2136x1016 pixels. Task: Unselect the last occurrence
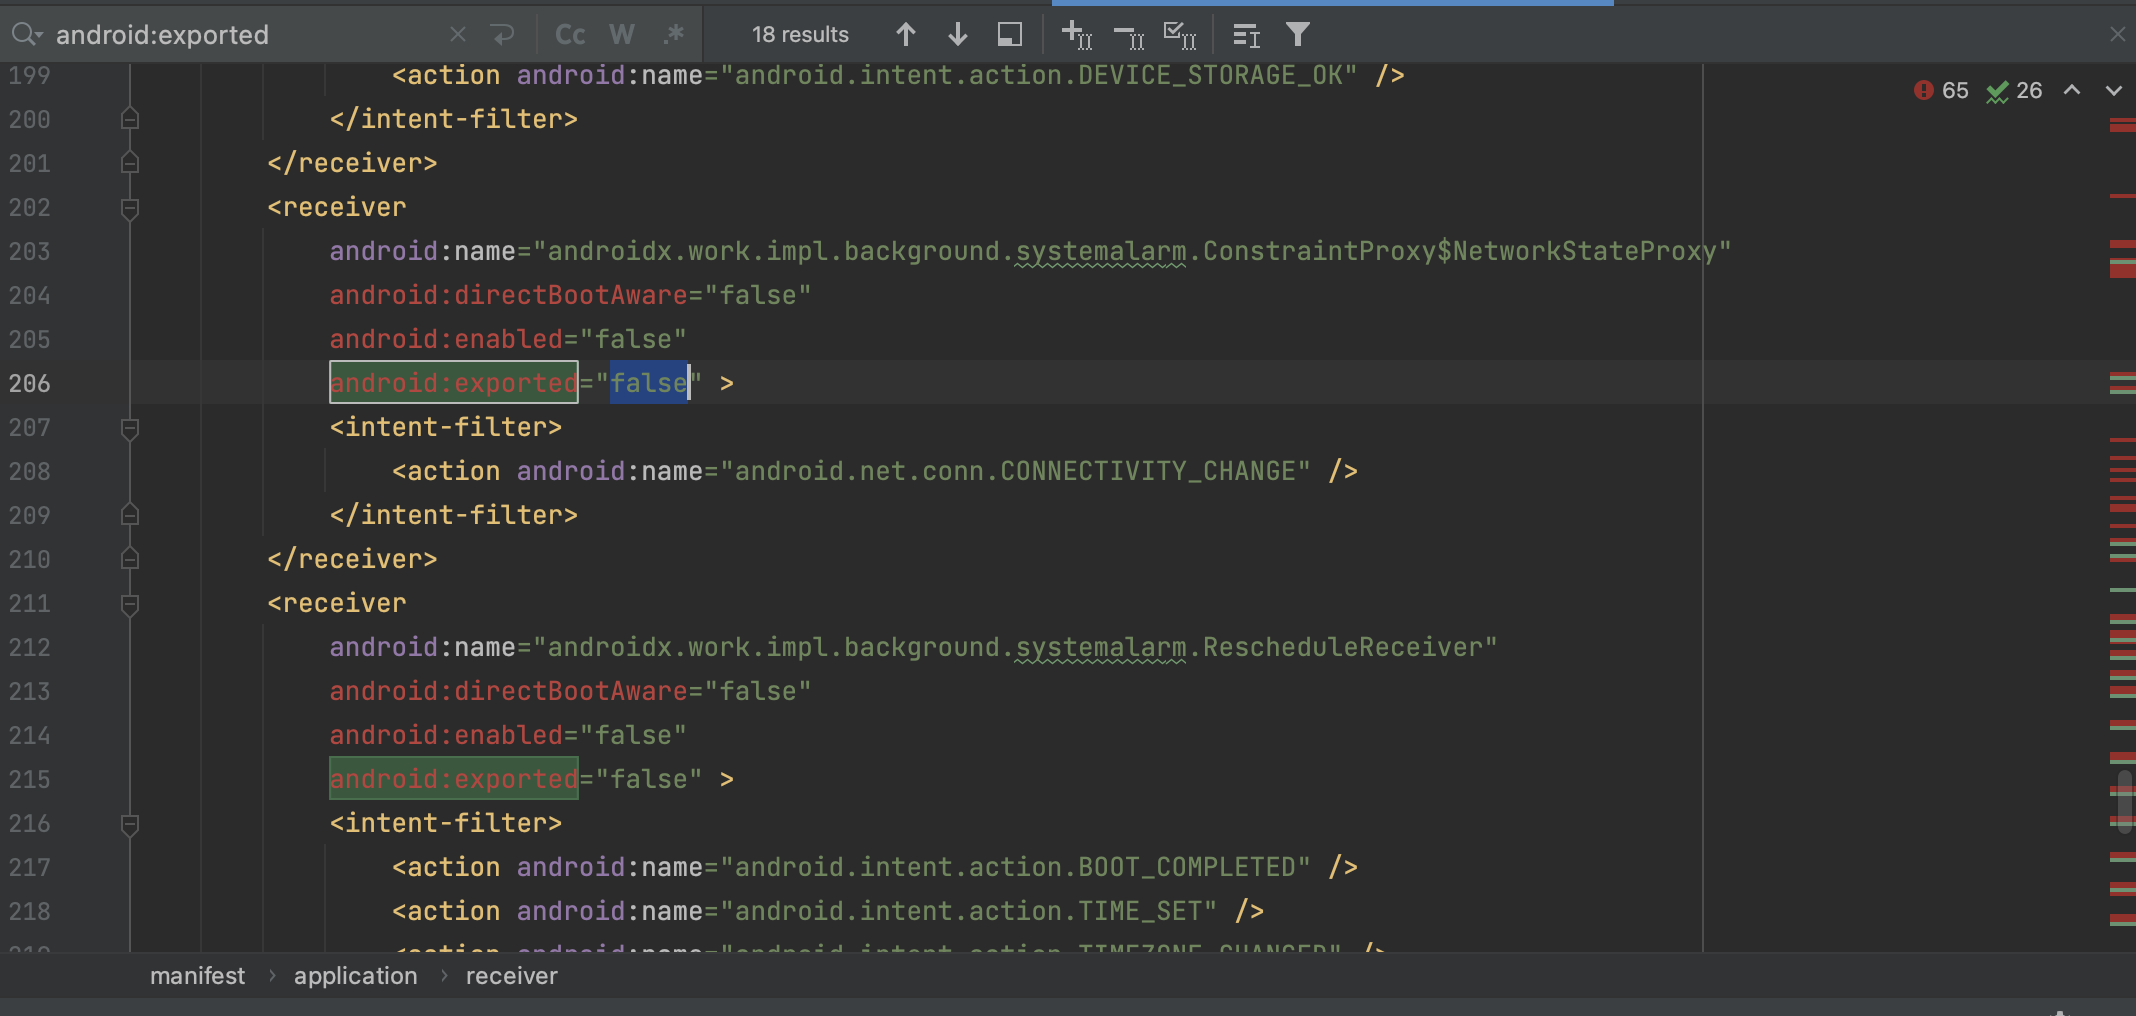[1129, 37]
